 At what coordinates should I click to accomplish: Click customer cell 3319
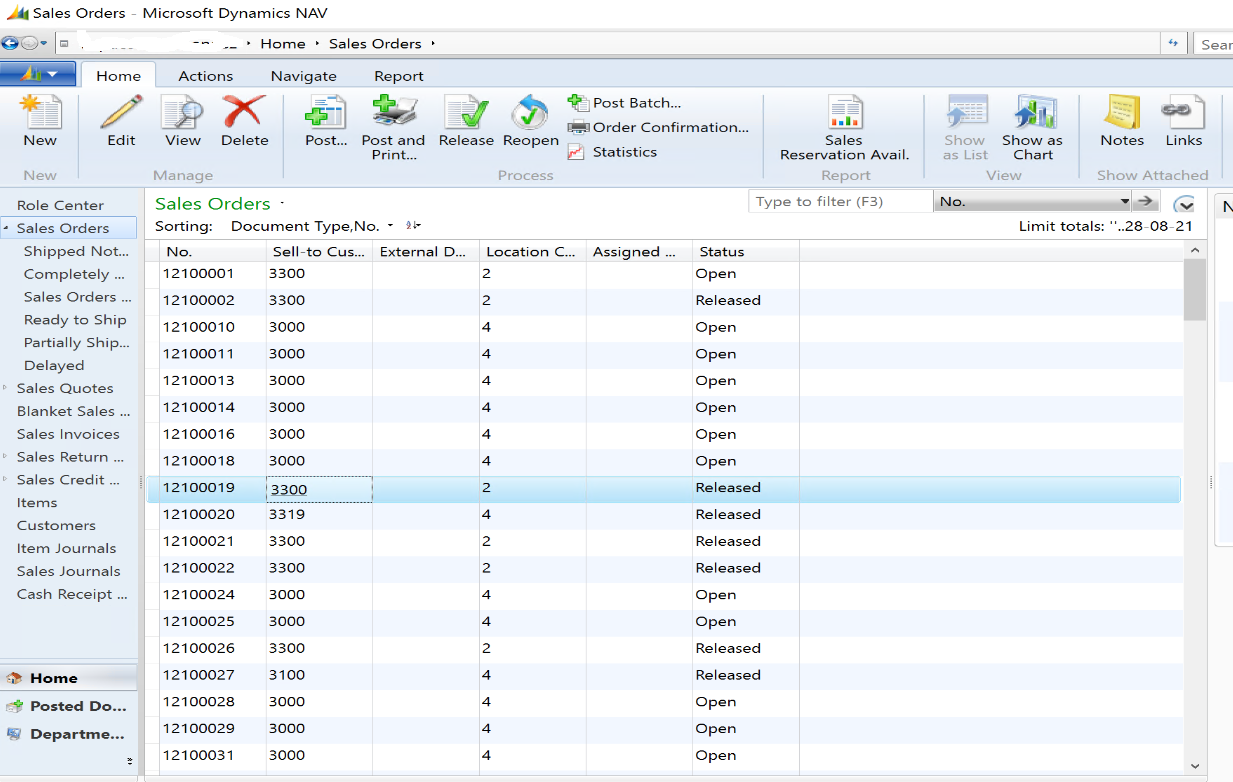(x=319, y=515)
